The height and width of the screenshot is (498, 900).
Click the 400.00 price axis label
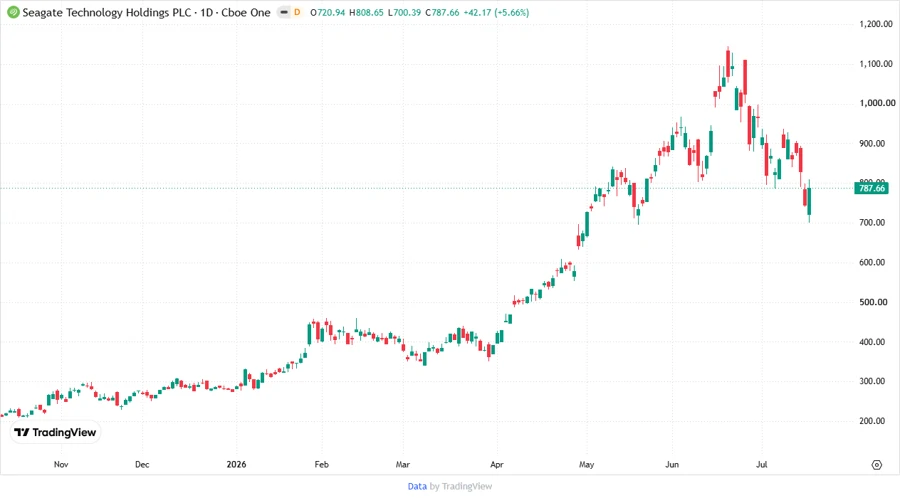click(x=872, y=342)
